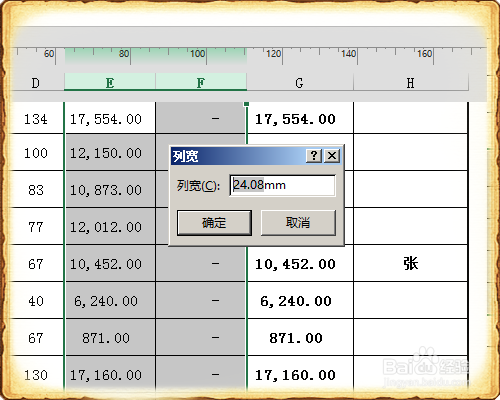Click cell 77 in column D
Image resolution: width=500 pixels, height=400 pixels.
(x=36, y=227)
